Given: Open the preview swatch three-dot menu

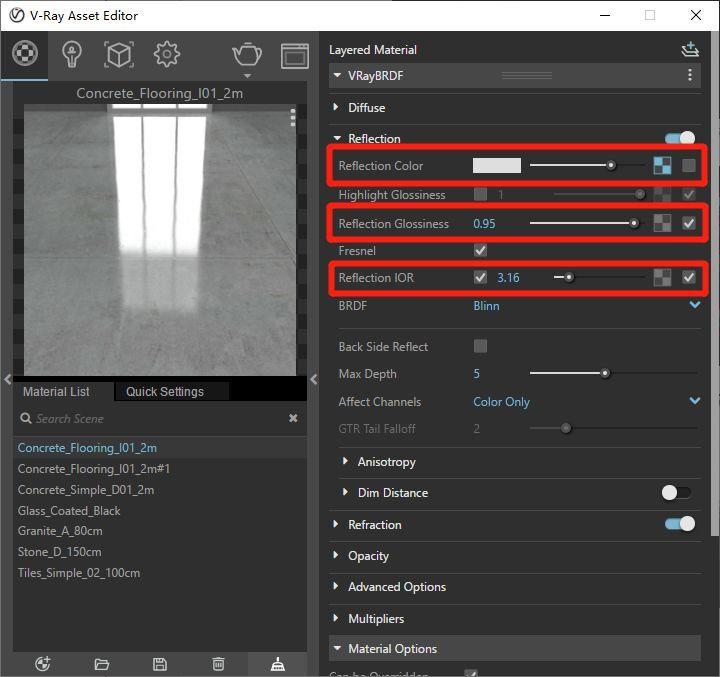Looking at the screenshot, I should [292, 117].
